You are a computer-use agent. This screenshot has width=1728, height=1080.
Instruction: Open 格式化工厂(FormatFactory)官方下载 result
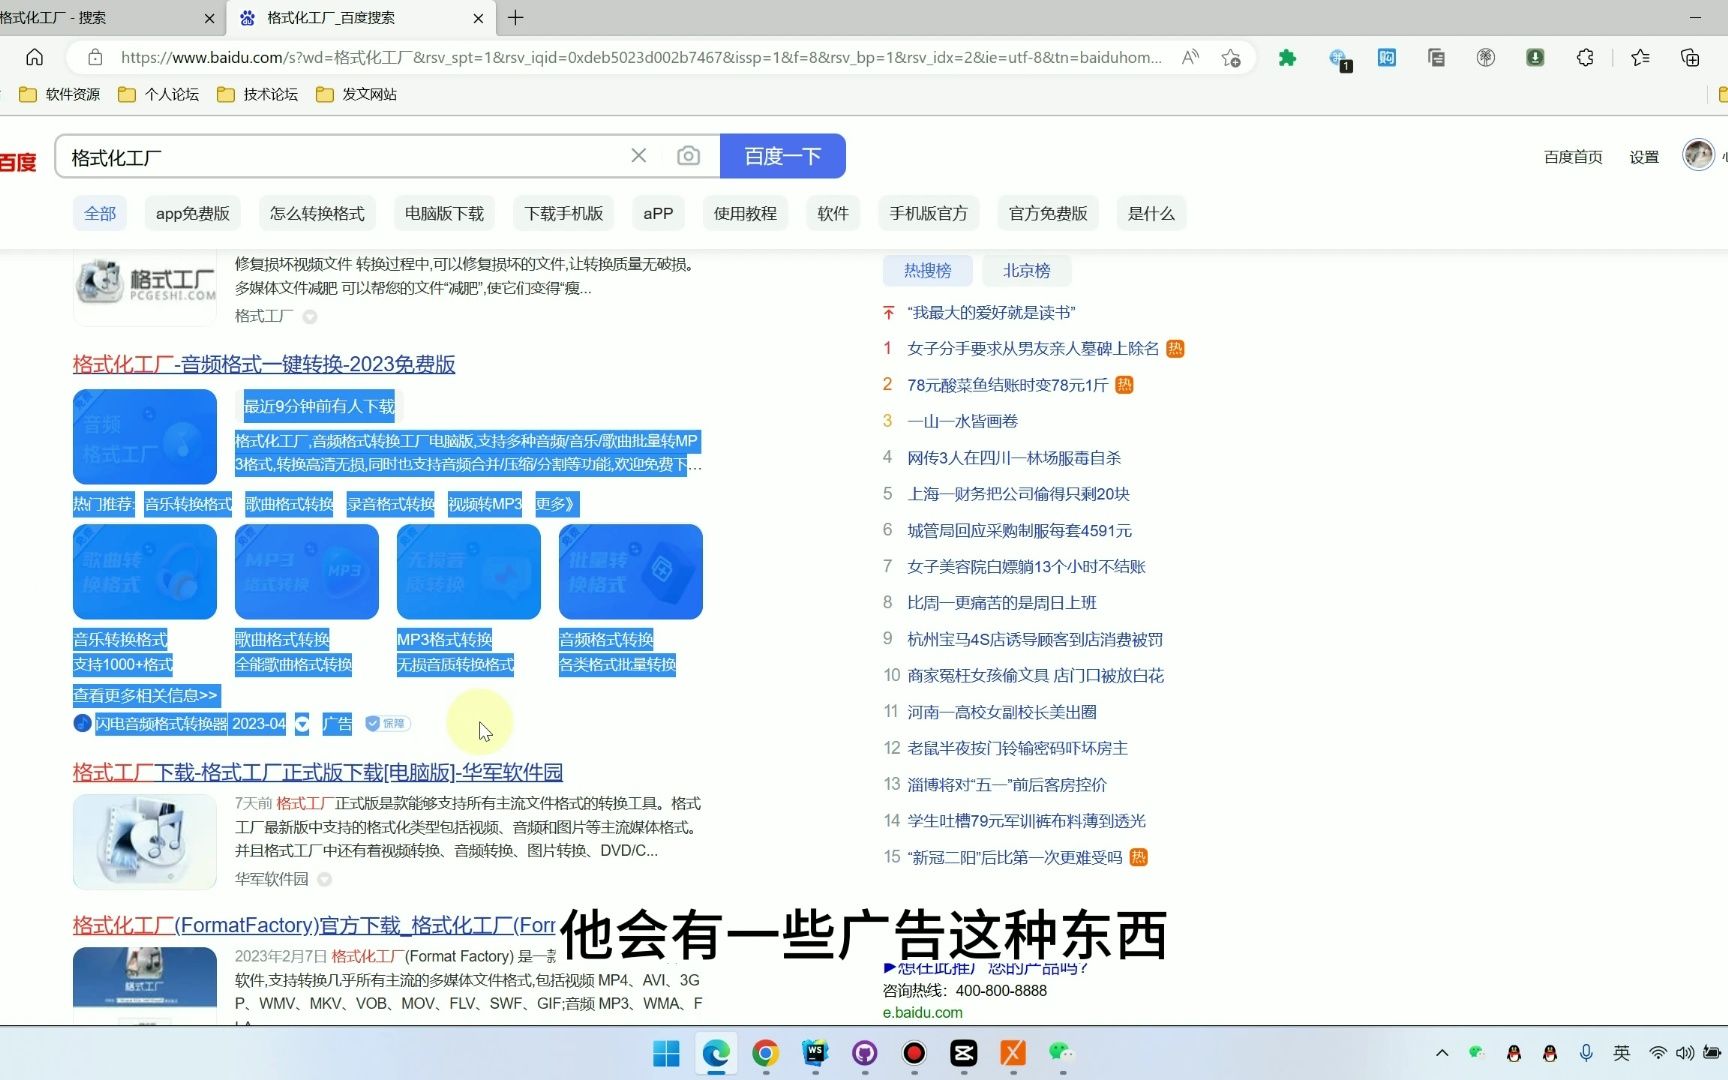(314, 926)
